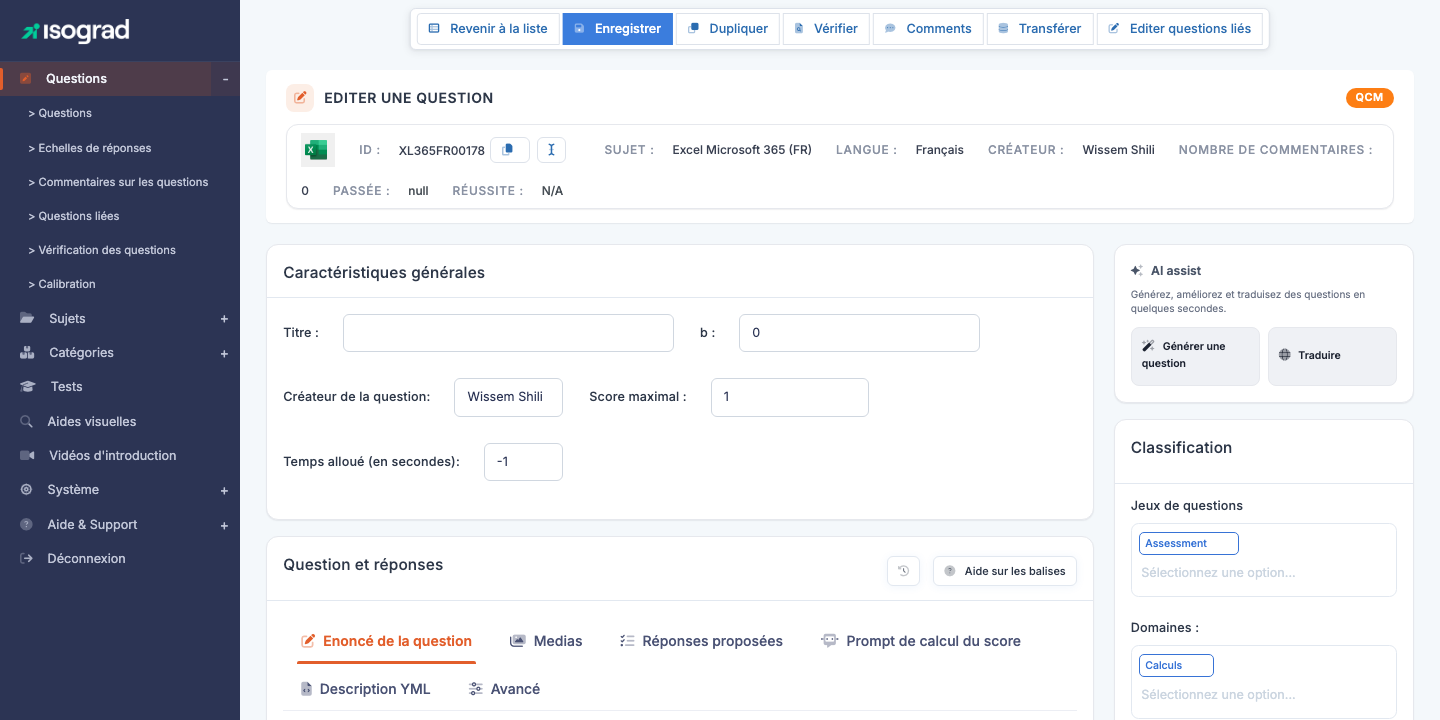Open Créateur de la question dropdown

[508, 397]
